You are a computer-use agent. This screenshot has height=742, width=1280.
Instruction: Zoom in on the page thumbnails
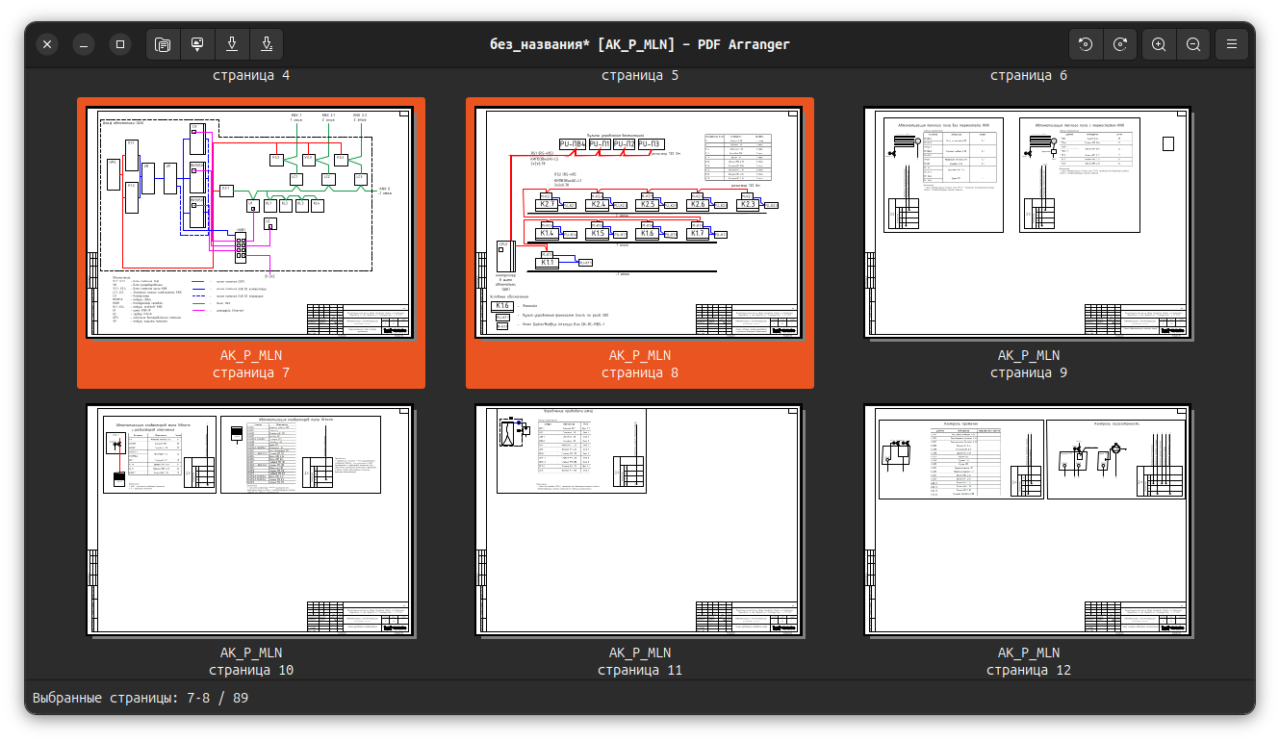point(1159,44)
